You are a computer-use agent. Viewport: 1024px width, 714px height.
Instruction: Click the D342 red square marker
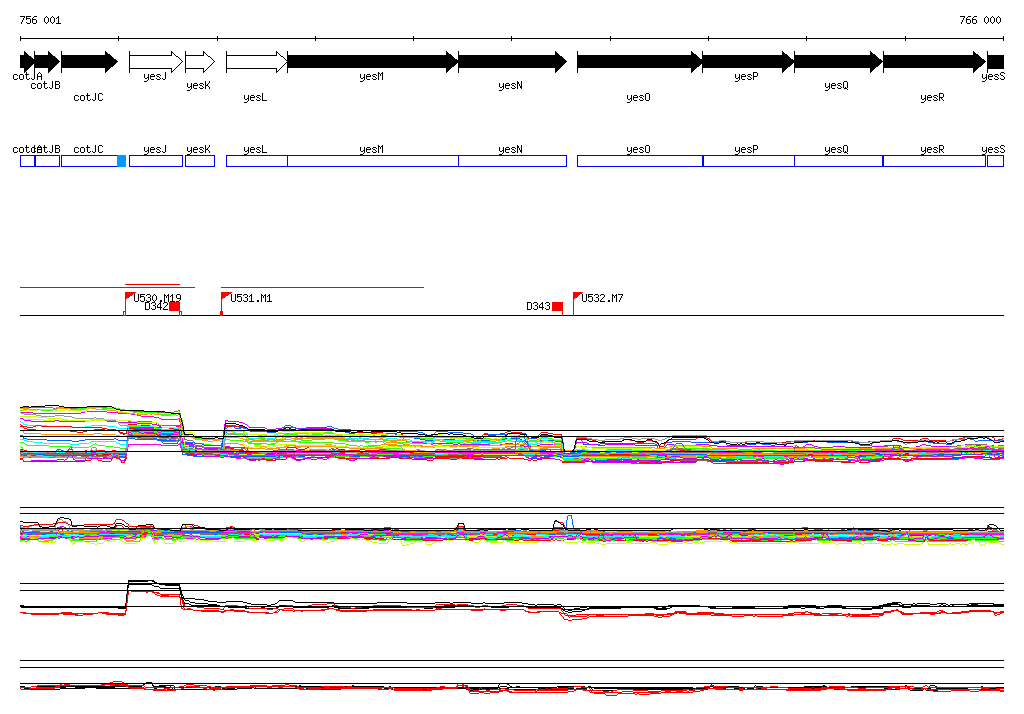(x=174, y=306)
